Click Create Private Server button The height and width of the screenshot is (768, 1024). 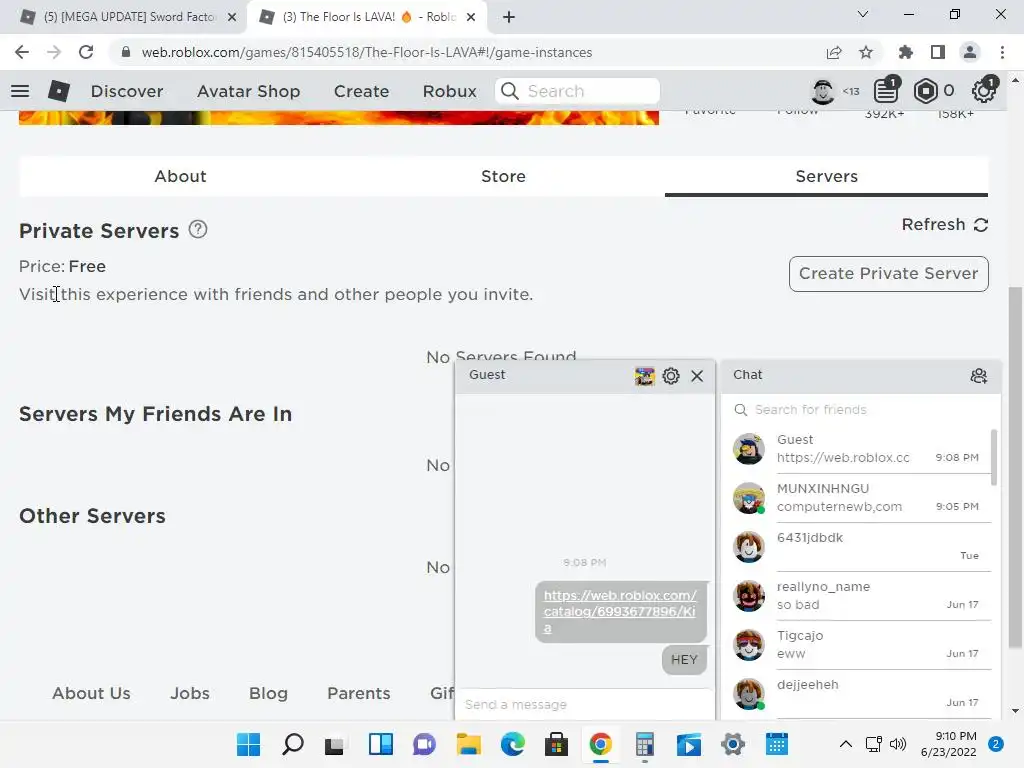click(888, 274)
